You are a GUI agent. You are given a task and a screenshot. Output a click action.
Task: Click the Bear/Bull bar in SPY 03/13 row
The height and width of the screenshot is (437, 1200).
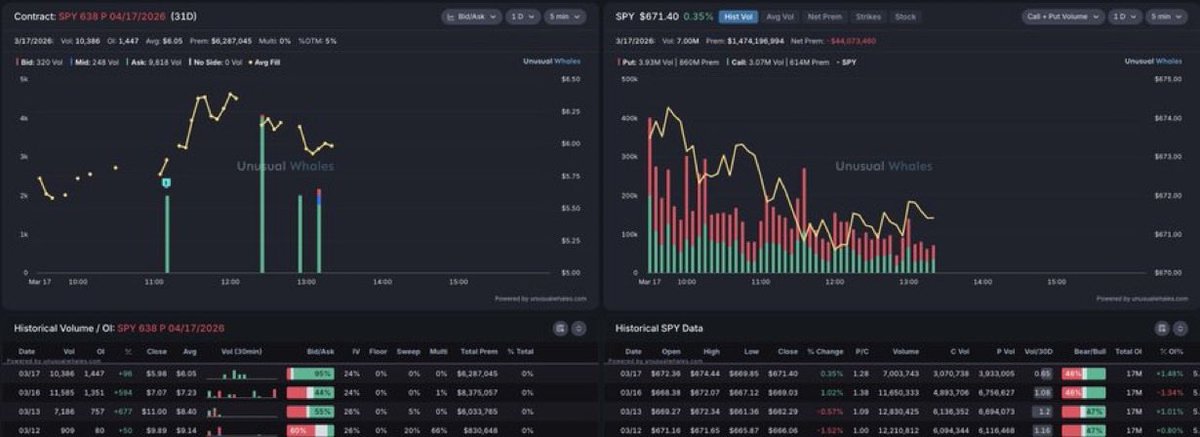point(1084,411)
